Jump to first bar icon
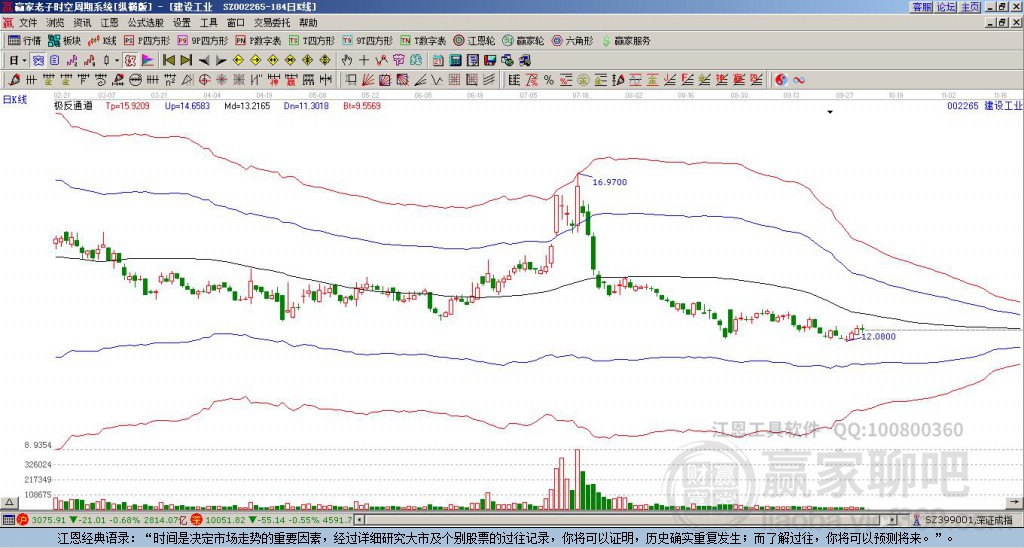Image resolution: width=1024 pixels, height=548 pixels. coord(168,61)
